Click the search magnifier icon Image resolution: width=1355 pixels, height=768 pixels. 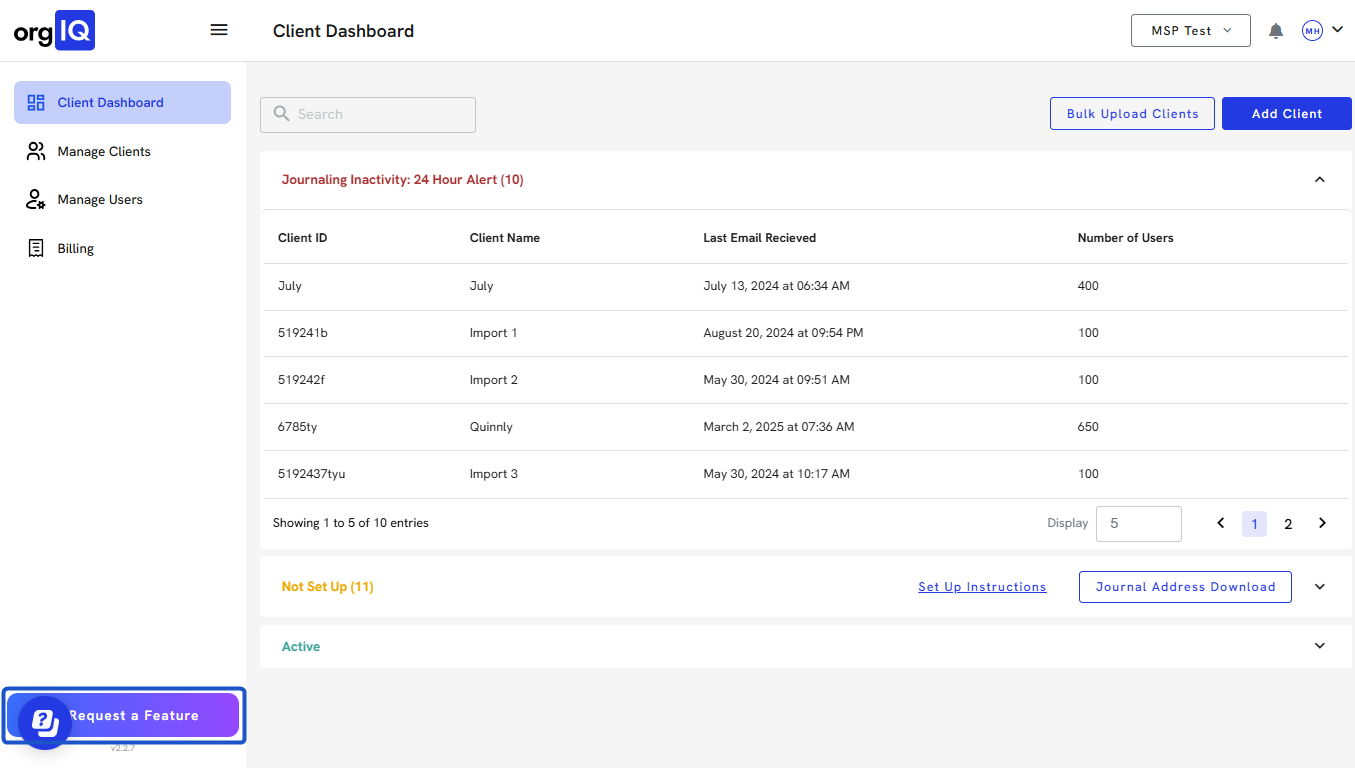tap(281, 114)
